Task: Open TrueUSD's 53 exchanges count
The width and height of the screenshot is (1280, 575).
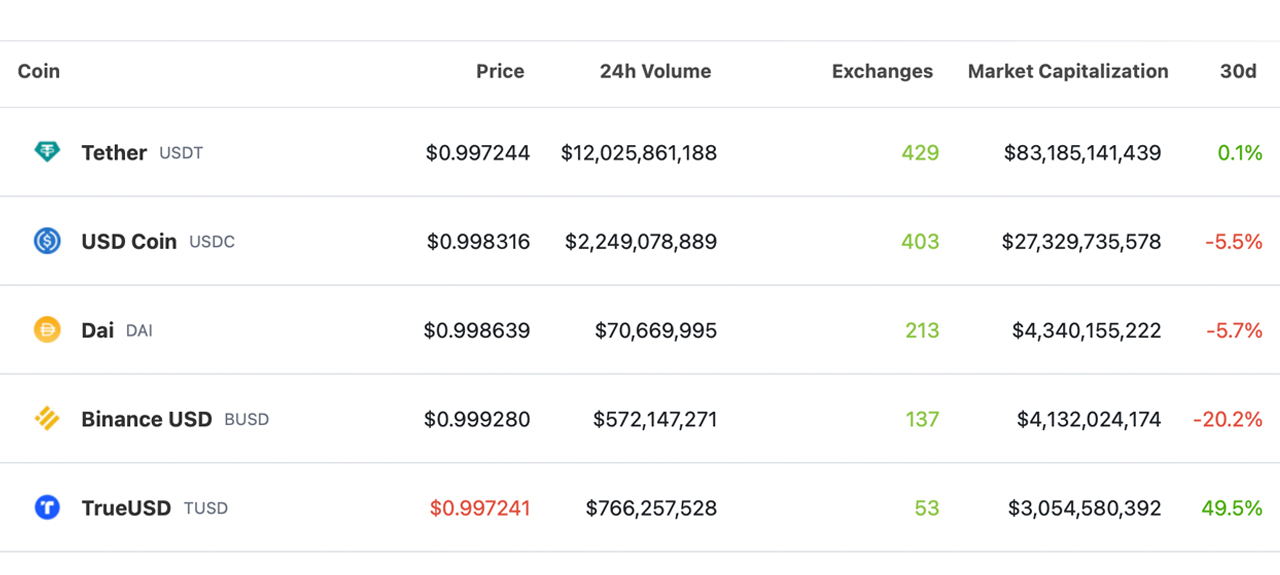Action: [927, 508]
